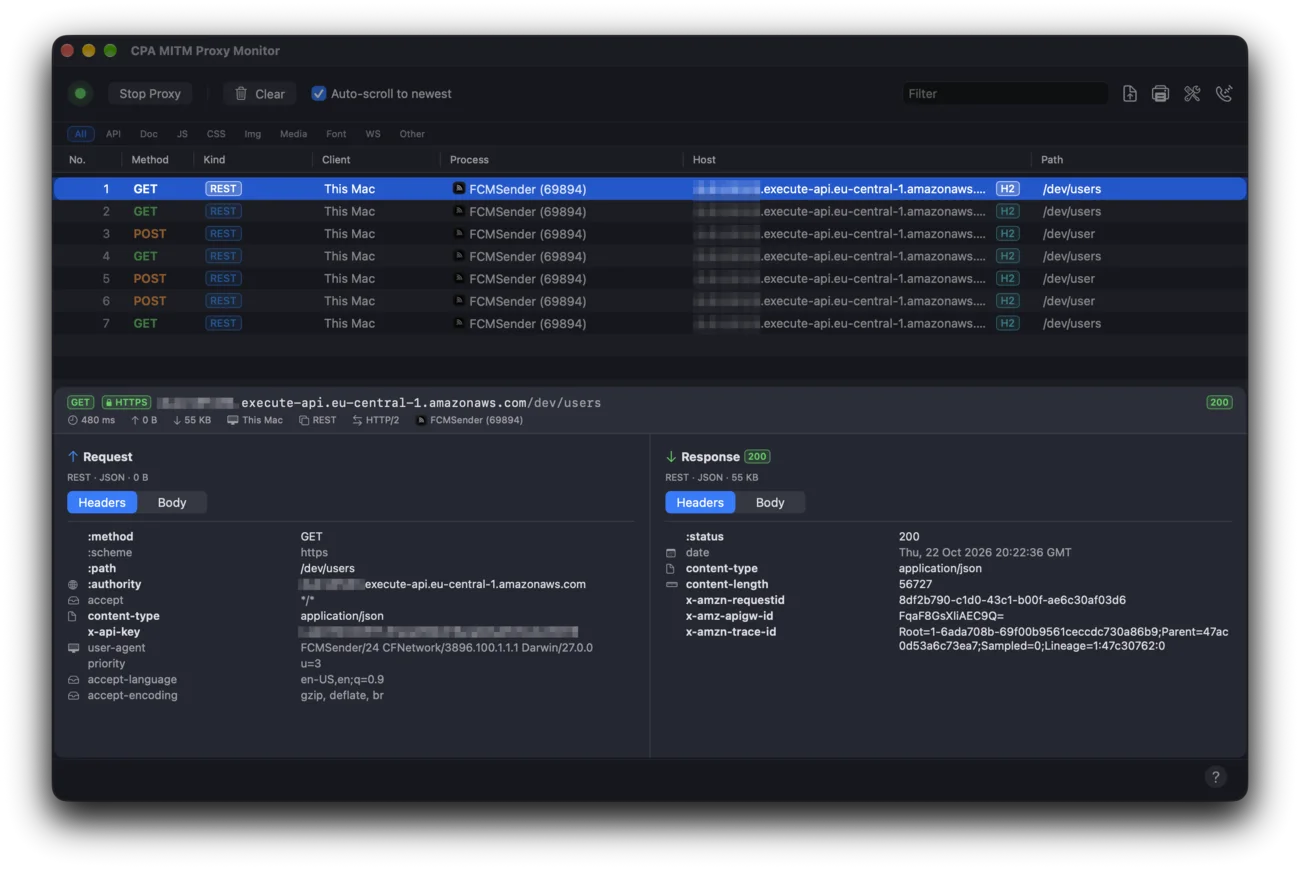Click the green 200 badge beside Response
The width and height of the screenshot is (1300, 870).
pyautogui.click(x=757, y=457)
